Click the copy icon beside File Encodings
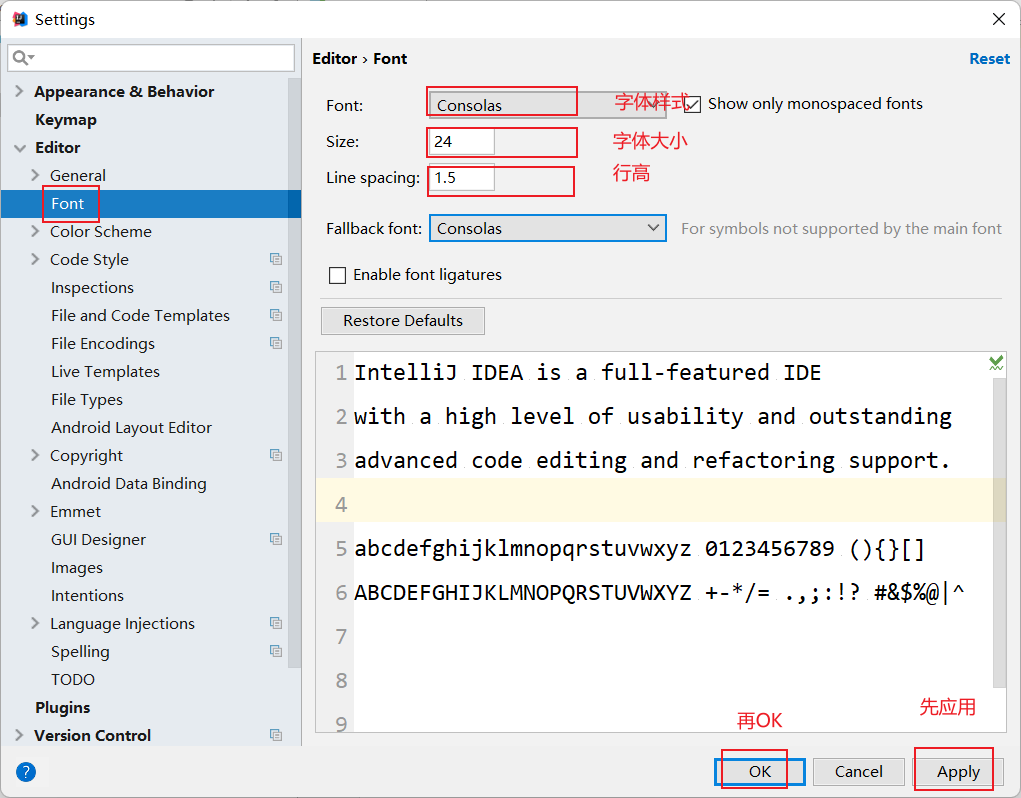This screenshot has height=798, width=1021. [276, 343]
